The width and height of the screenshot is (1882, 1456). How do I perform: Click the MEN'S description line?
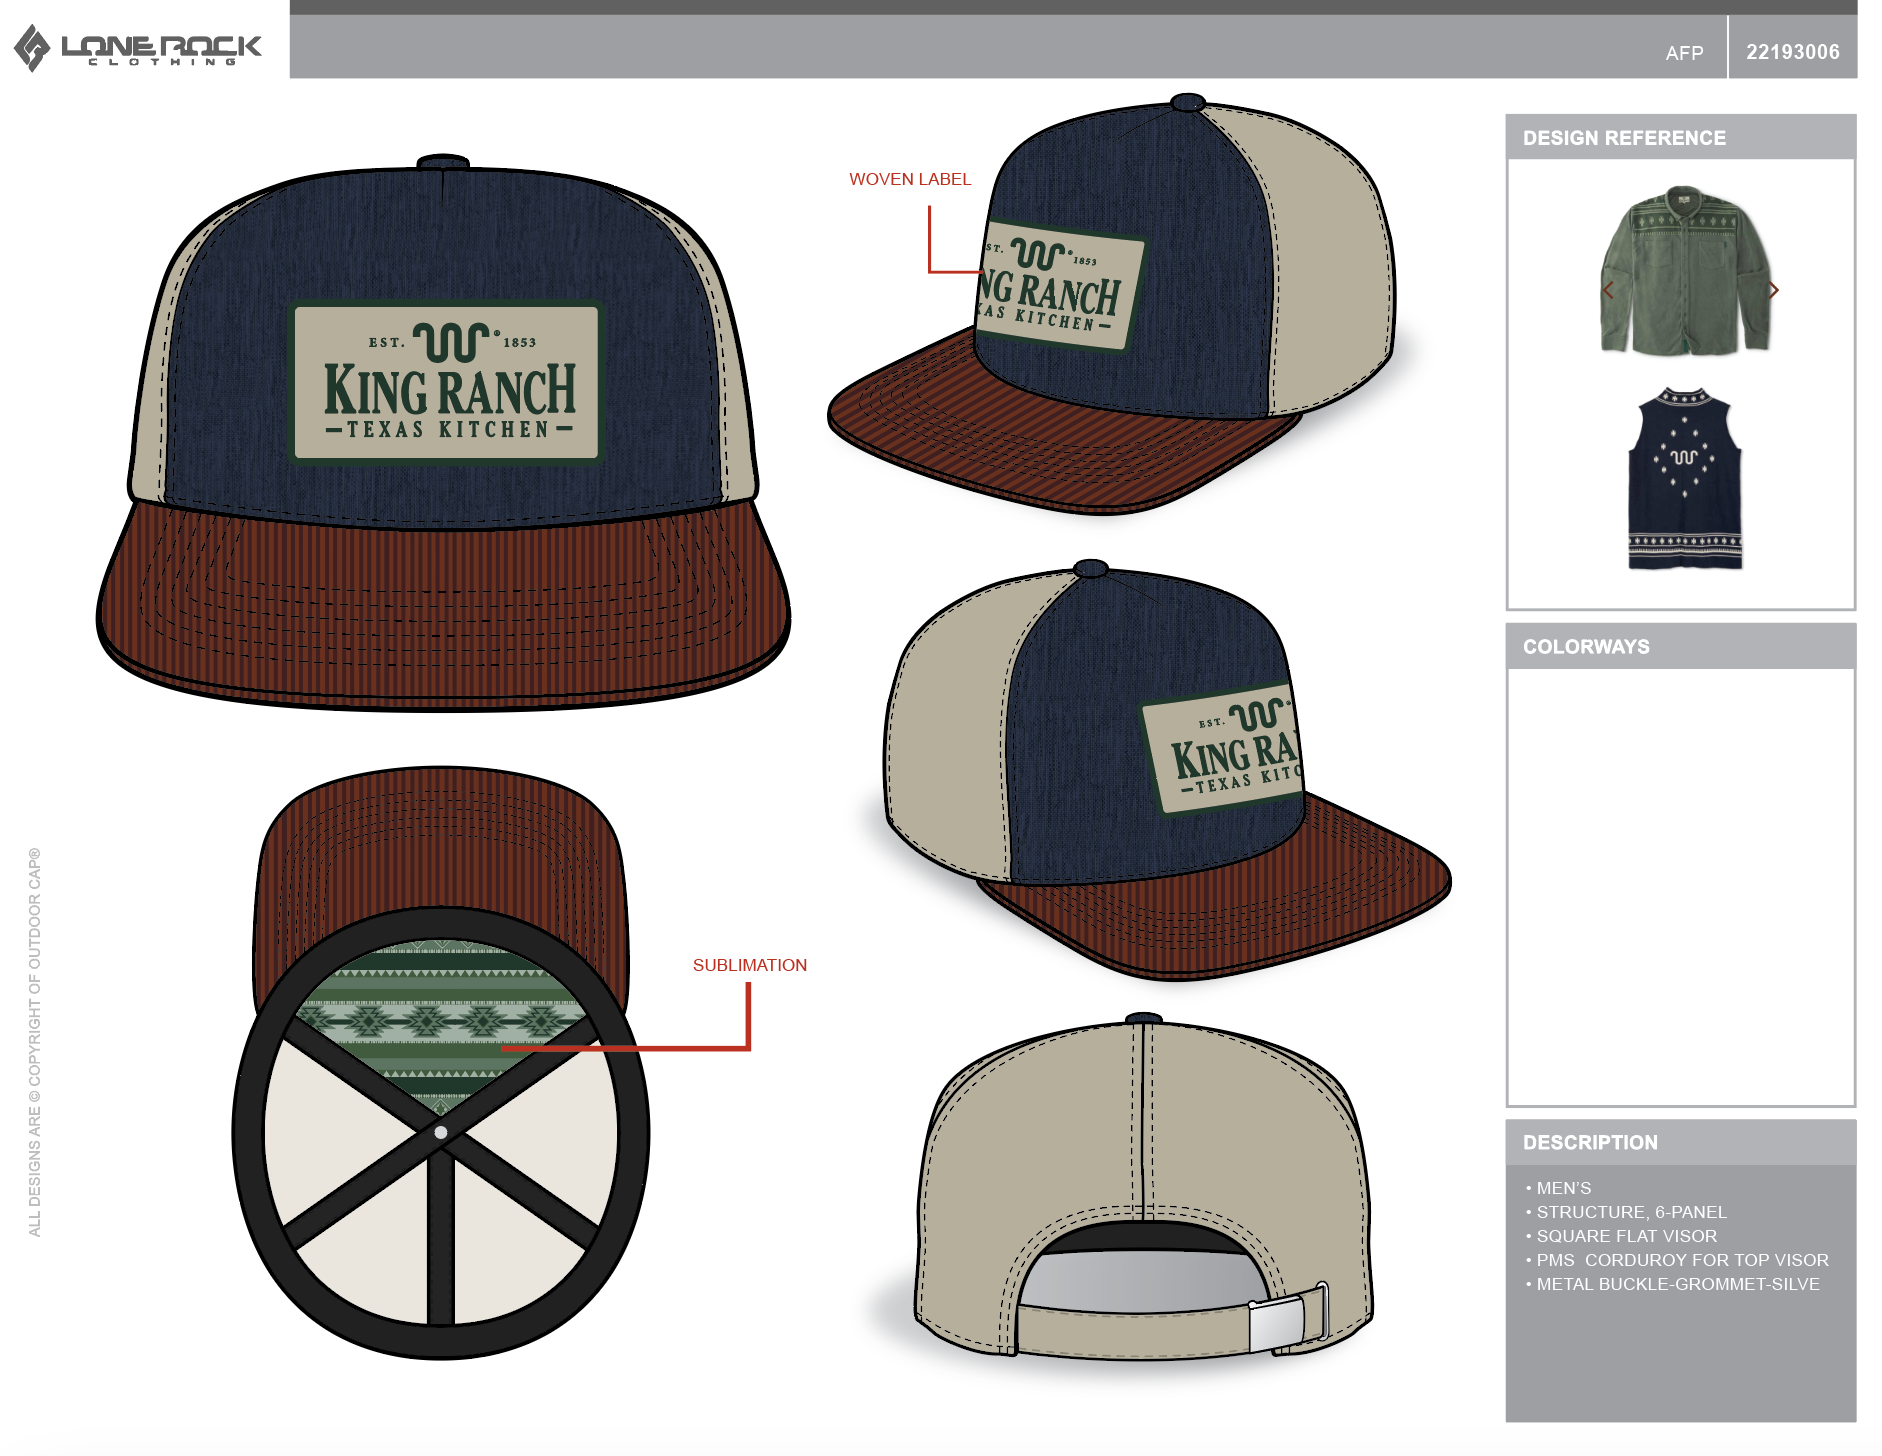click(1563, 1188)
